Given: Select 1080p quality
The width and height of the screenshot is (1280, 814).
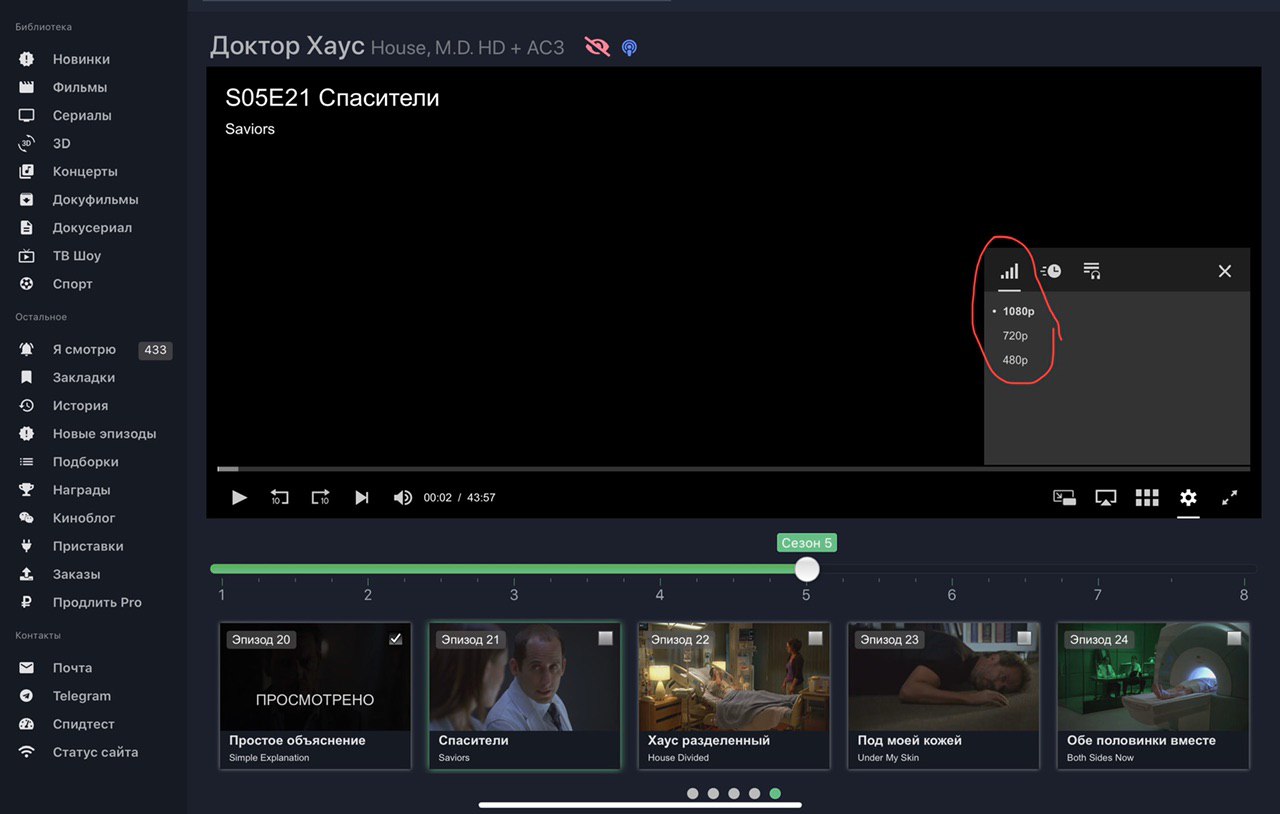Looking at the screenshot, I should pyautogui.click(x=1018, y=311).
